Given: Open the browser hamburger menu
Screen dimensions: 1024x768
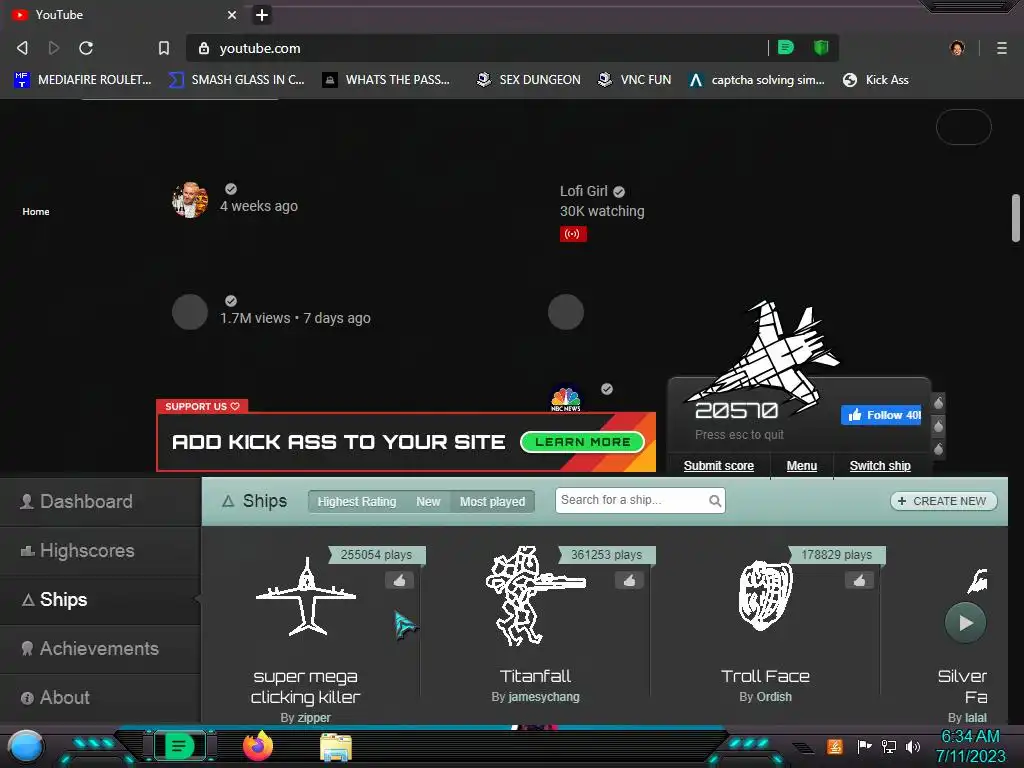Looking at the screenshot, I should click(1002, 48).
